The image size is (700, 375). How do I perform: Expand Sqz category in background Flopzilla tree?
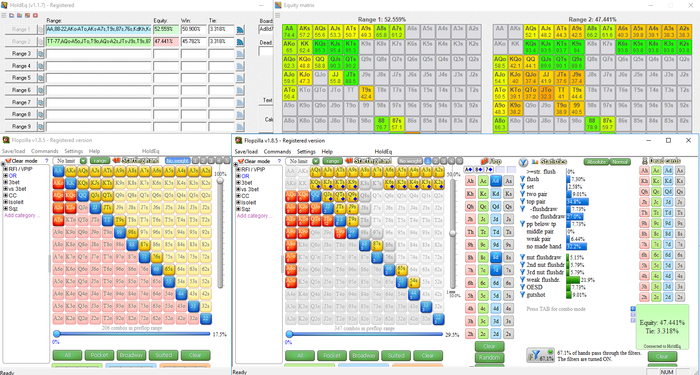pyautogui.click(x=6, y=208)
